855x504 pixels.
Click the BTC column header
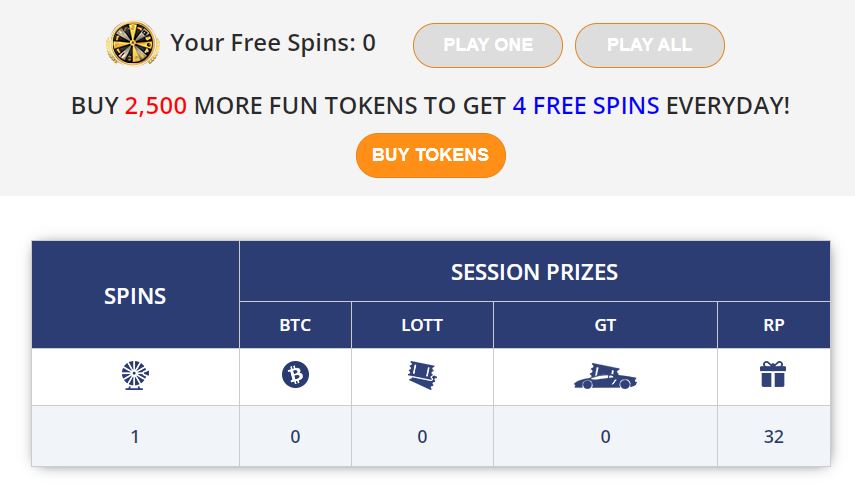[296, 325]
